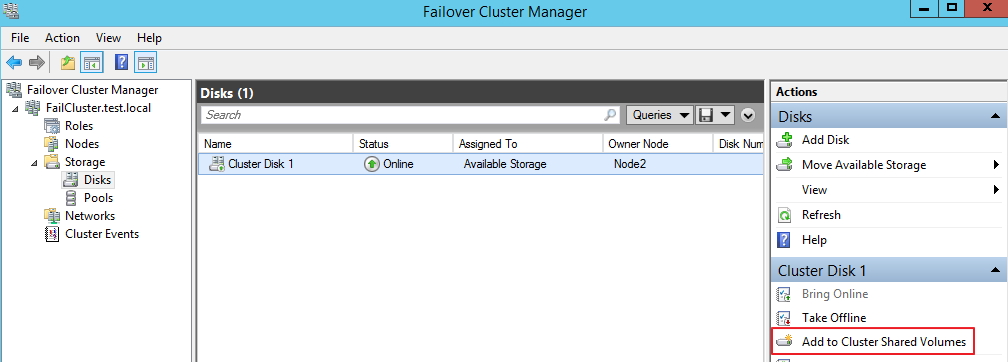The width and height of the screenshot is (1008, 362).
Task: Click the Networks icon in the tree
Action: (52, 216)
